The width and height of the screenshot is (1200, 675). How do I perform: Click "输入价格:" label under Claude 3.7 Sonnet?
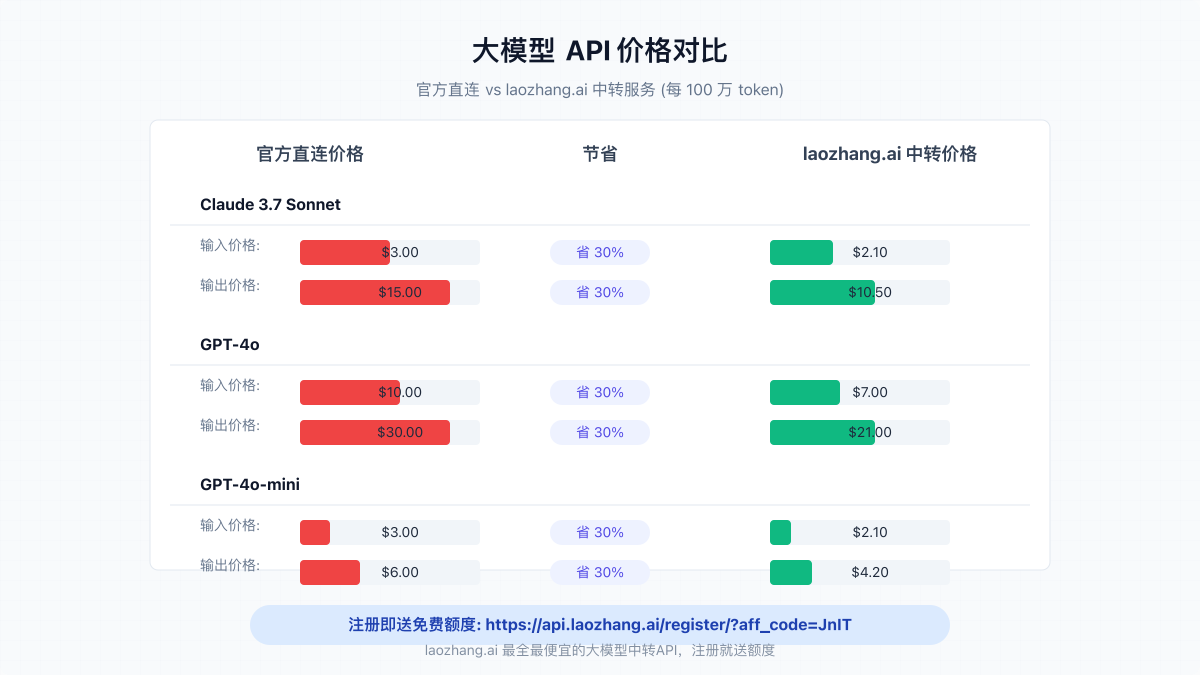point(230,245)
